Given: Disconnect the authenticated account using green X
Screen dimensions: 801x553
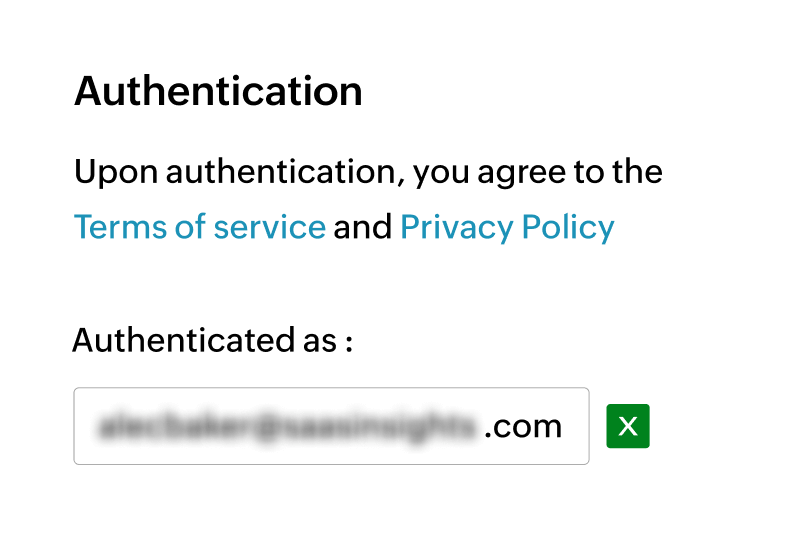Looking at the screenshot, I should 628,426.
